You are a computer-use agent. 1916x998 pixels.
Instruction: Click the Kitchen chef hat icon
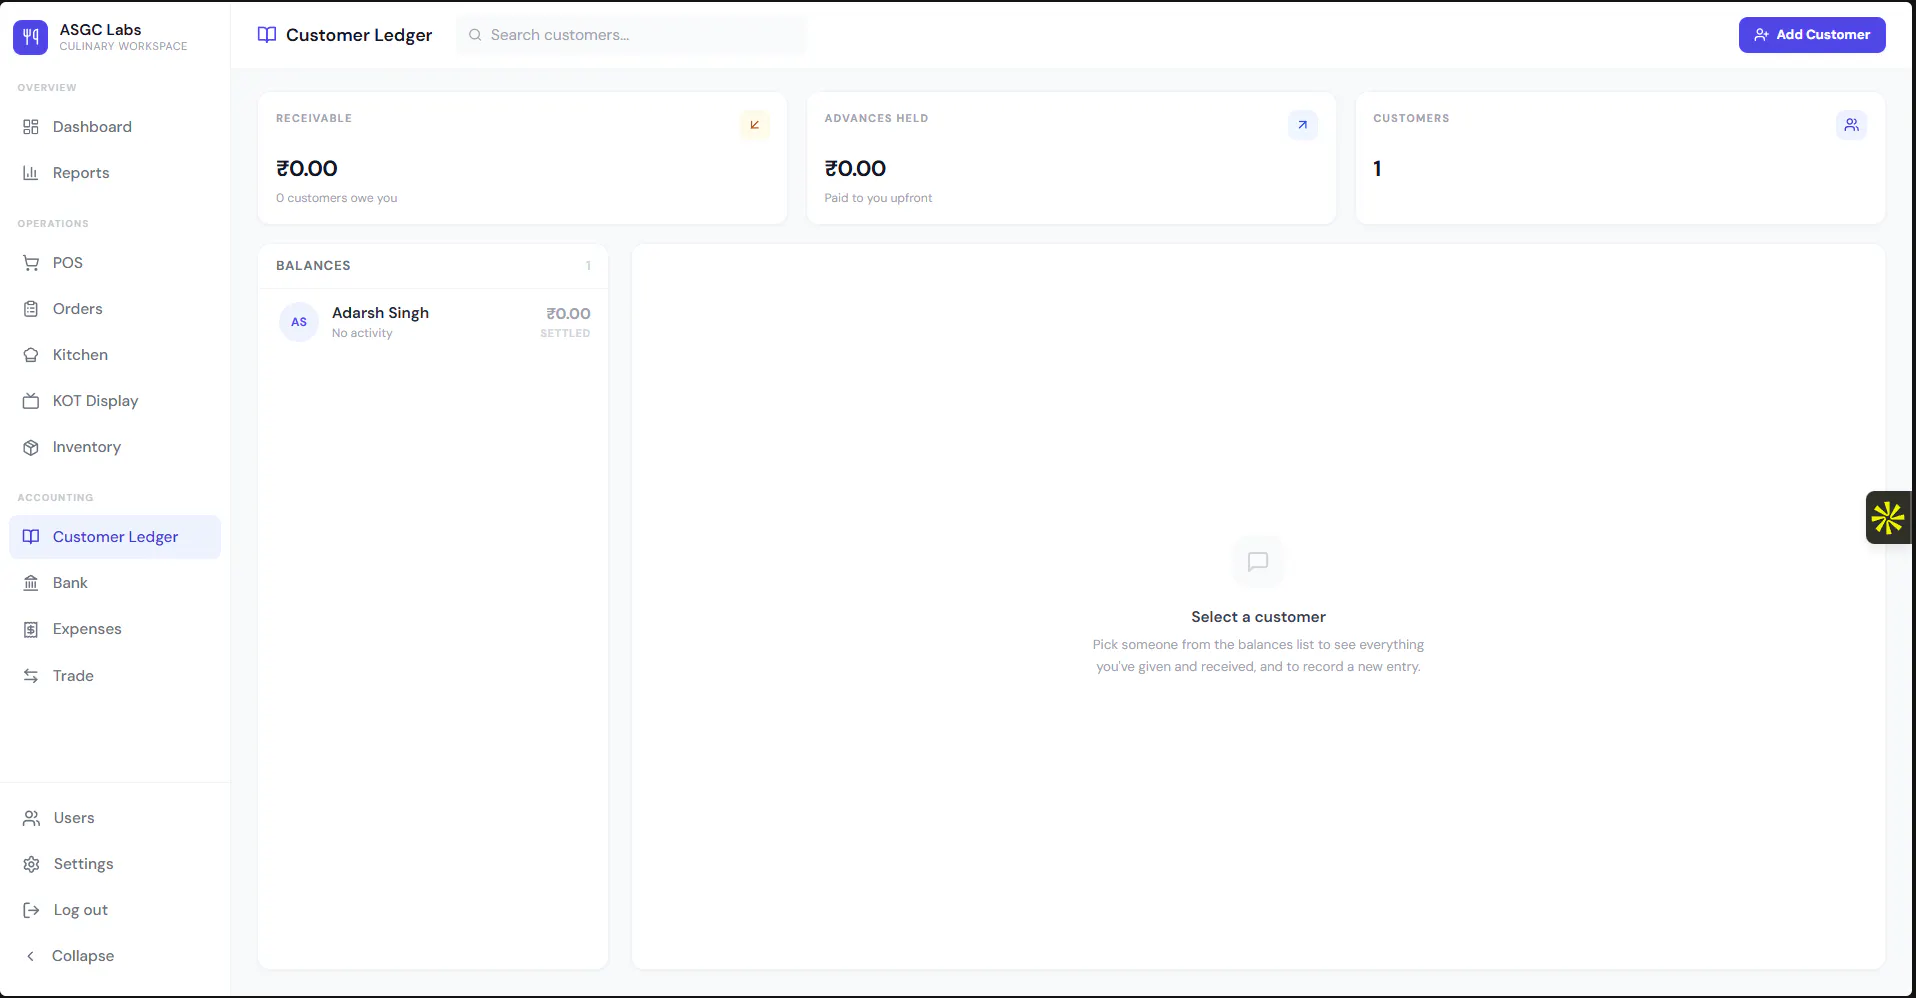(31, 355)
